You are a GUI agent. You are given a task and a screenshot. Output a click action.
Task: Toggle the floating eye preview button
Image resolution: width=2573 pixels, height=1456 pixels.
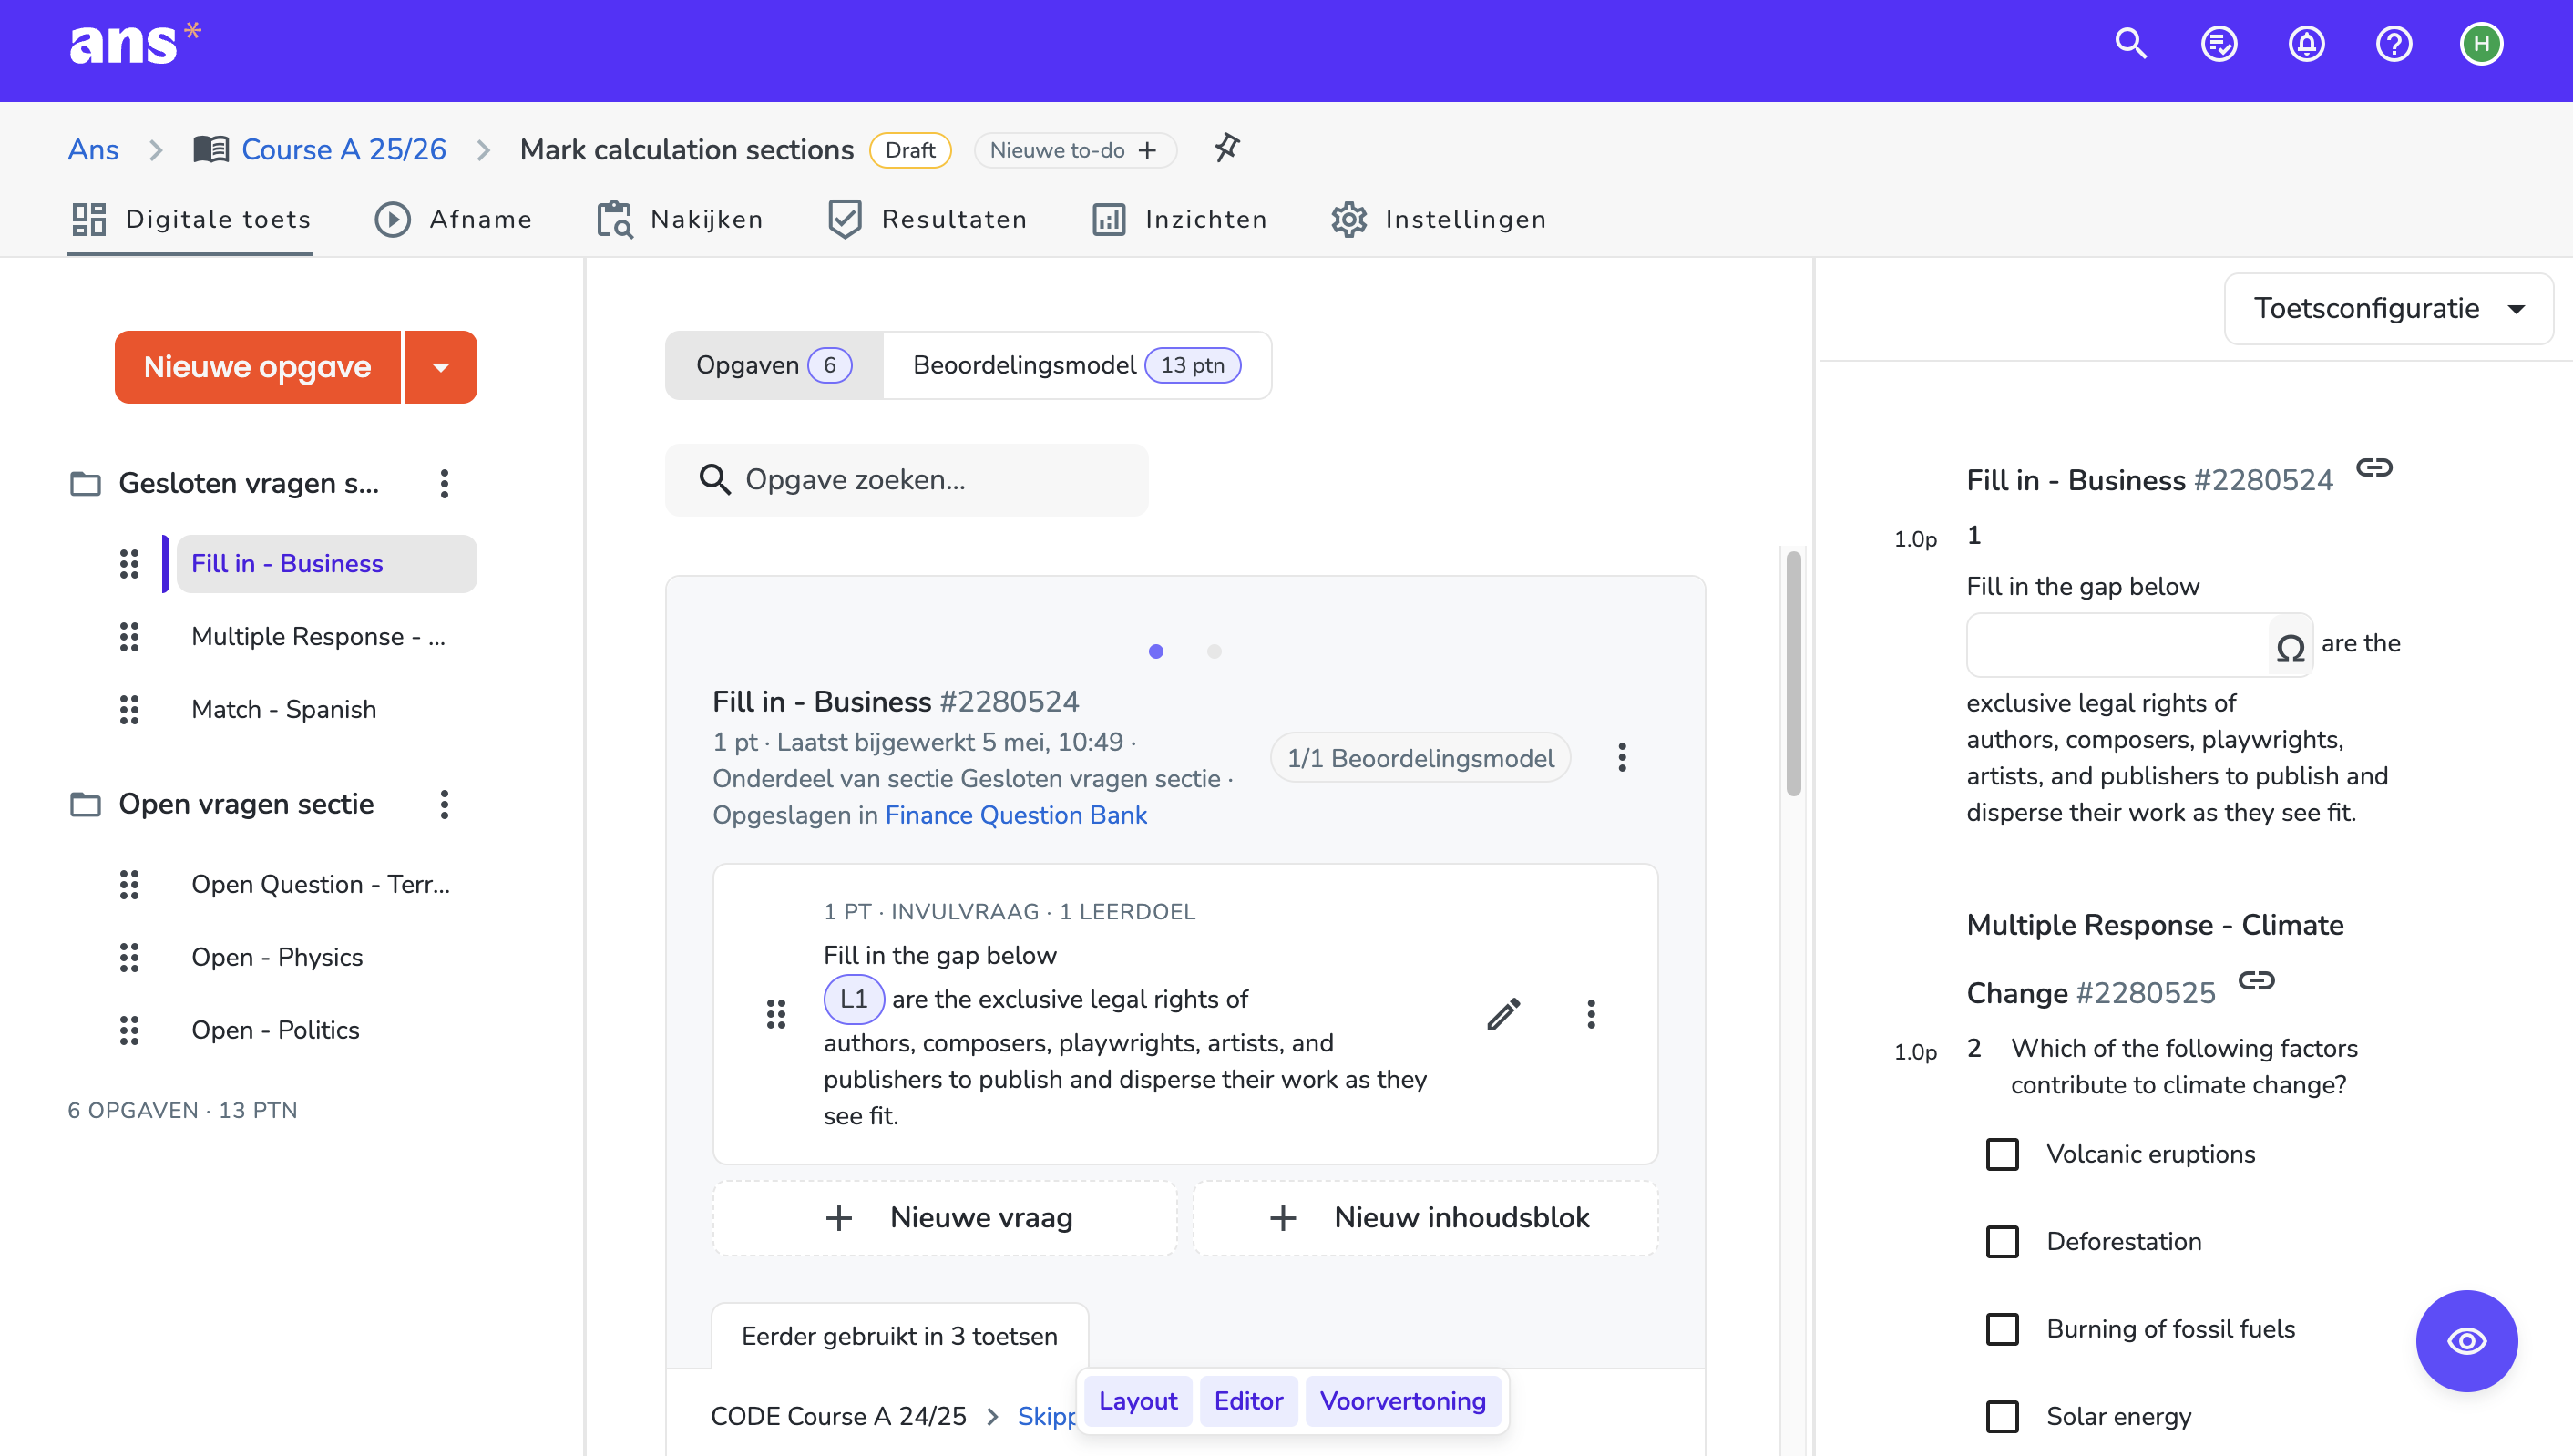pyautogui.click(x=2466, y=1341)
